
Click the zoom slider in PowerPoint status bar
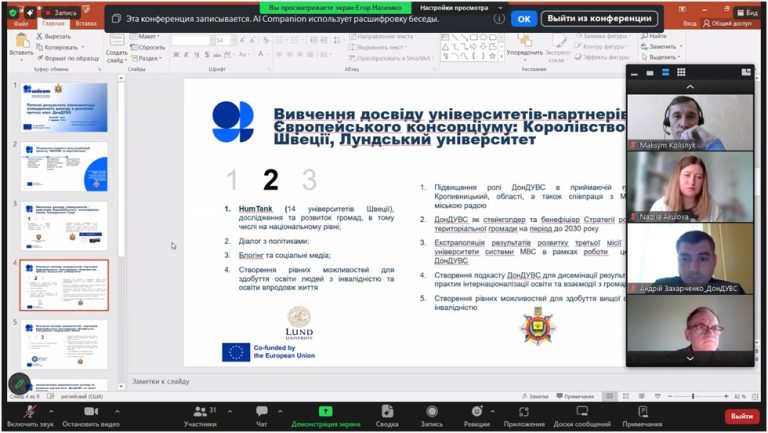pyautogui.click(x=697, y=396)
